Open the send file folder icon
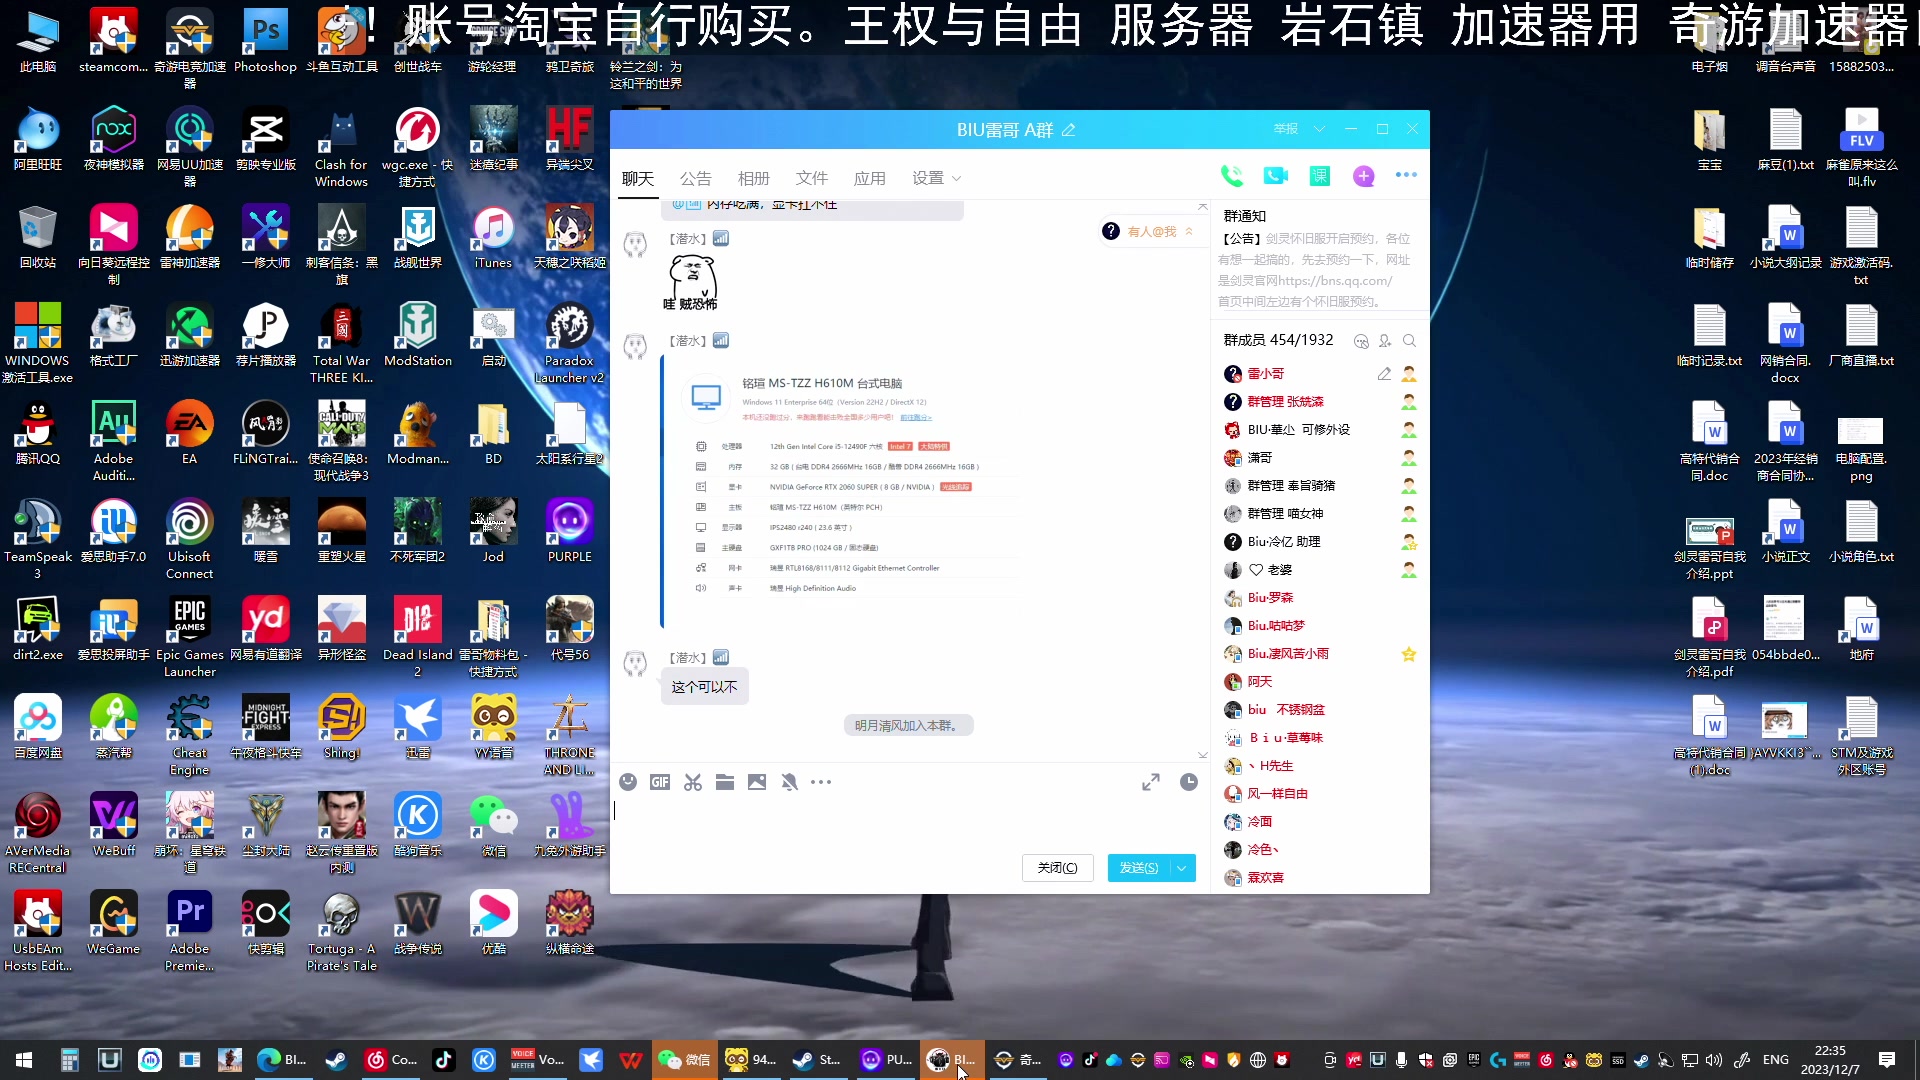The image size is (1920, 1080). (x=725, y=782)
